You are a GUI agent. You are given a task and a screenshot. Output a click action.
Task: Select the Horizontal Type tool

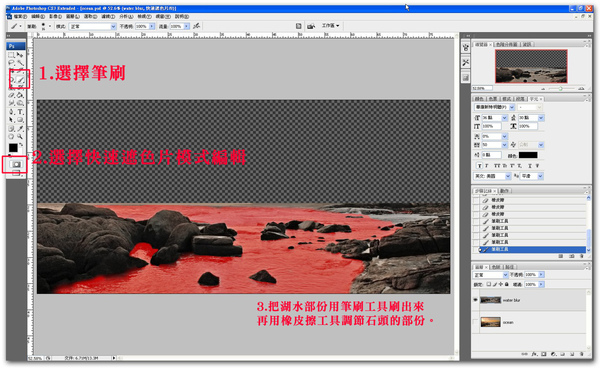pyautogui.click(x=20, y=112)
